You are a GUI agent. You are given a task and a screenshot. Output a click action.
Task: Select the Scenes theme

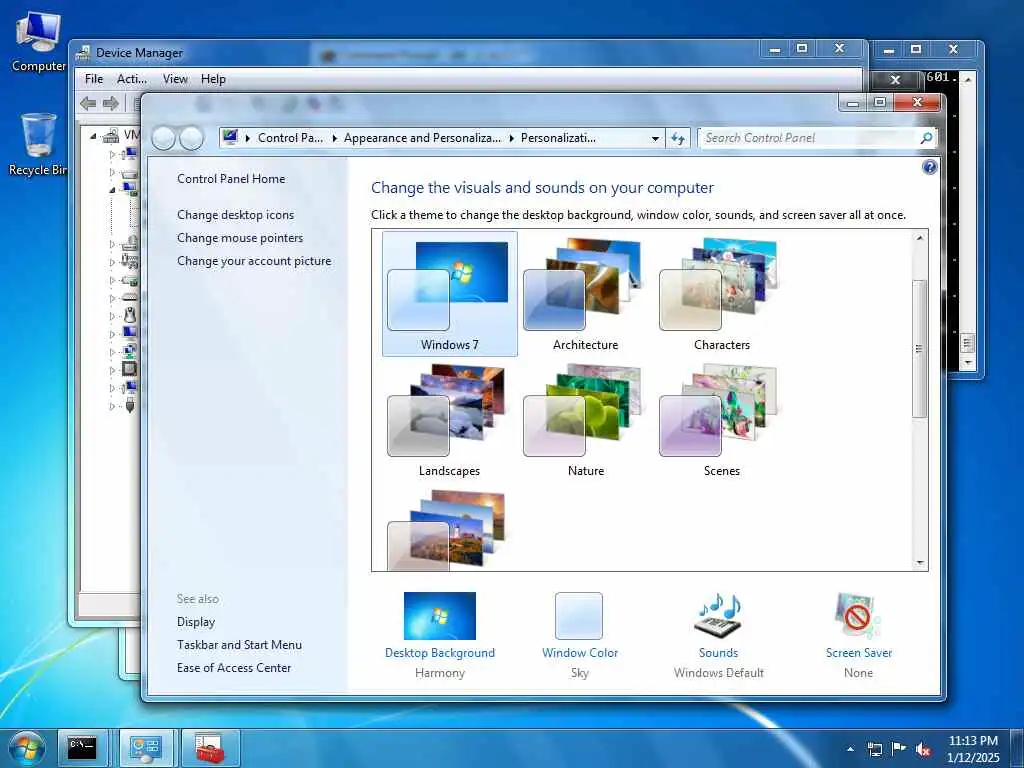721,419
